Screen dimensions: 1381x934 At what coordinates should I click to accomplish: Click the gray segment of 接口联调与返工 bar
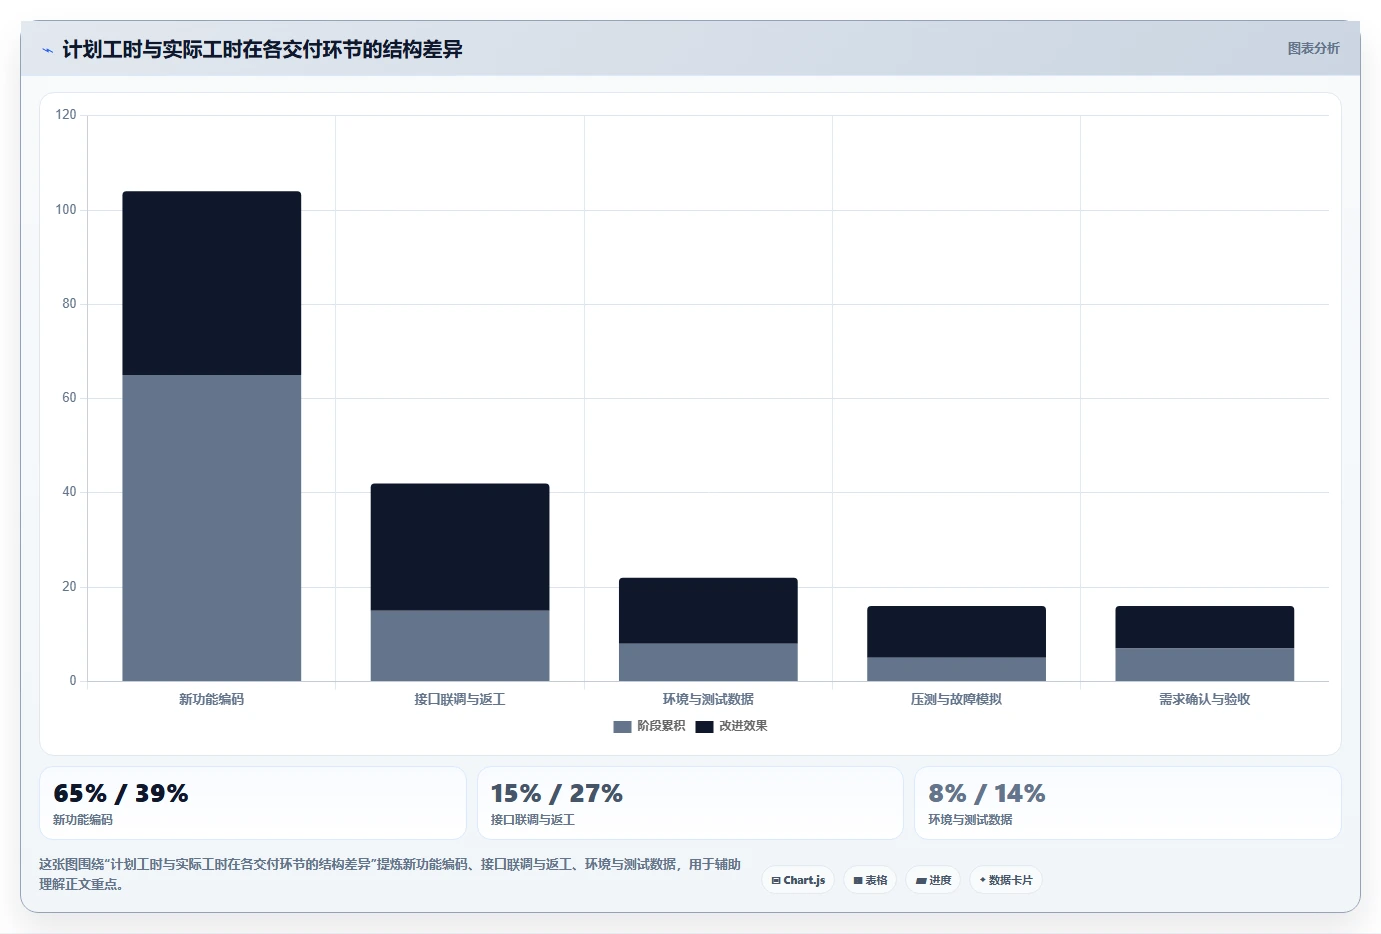tap(460, 646)
